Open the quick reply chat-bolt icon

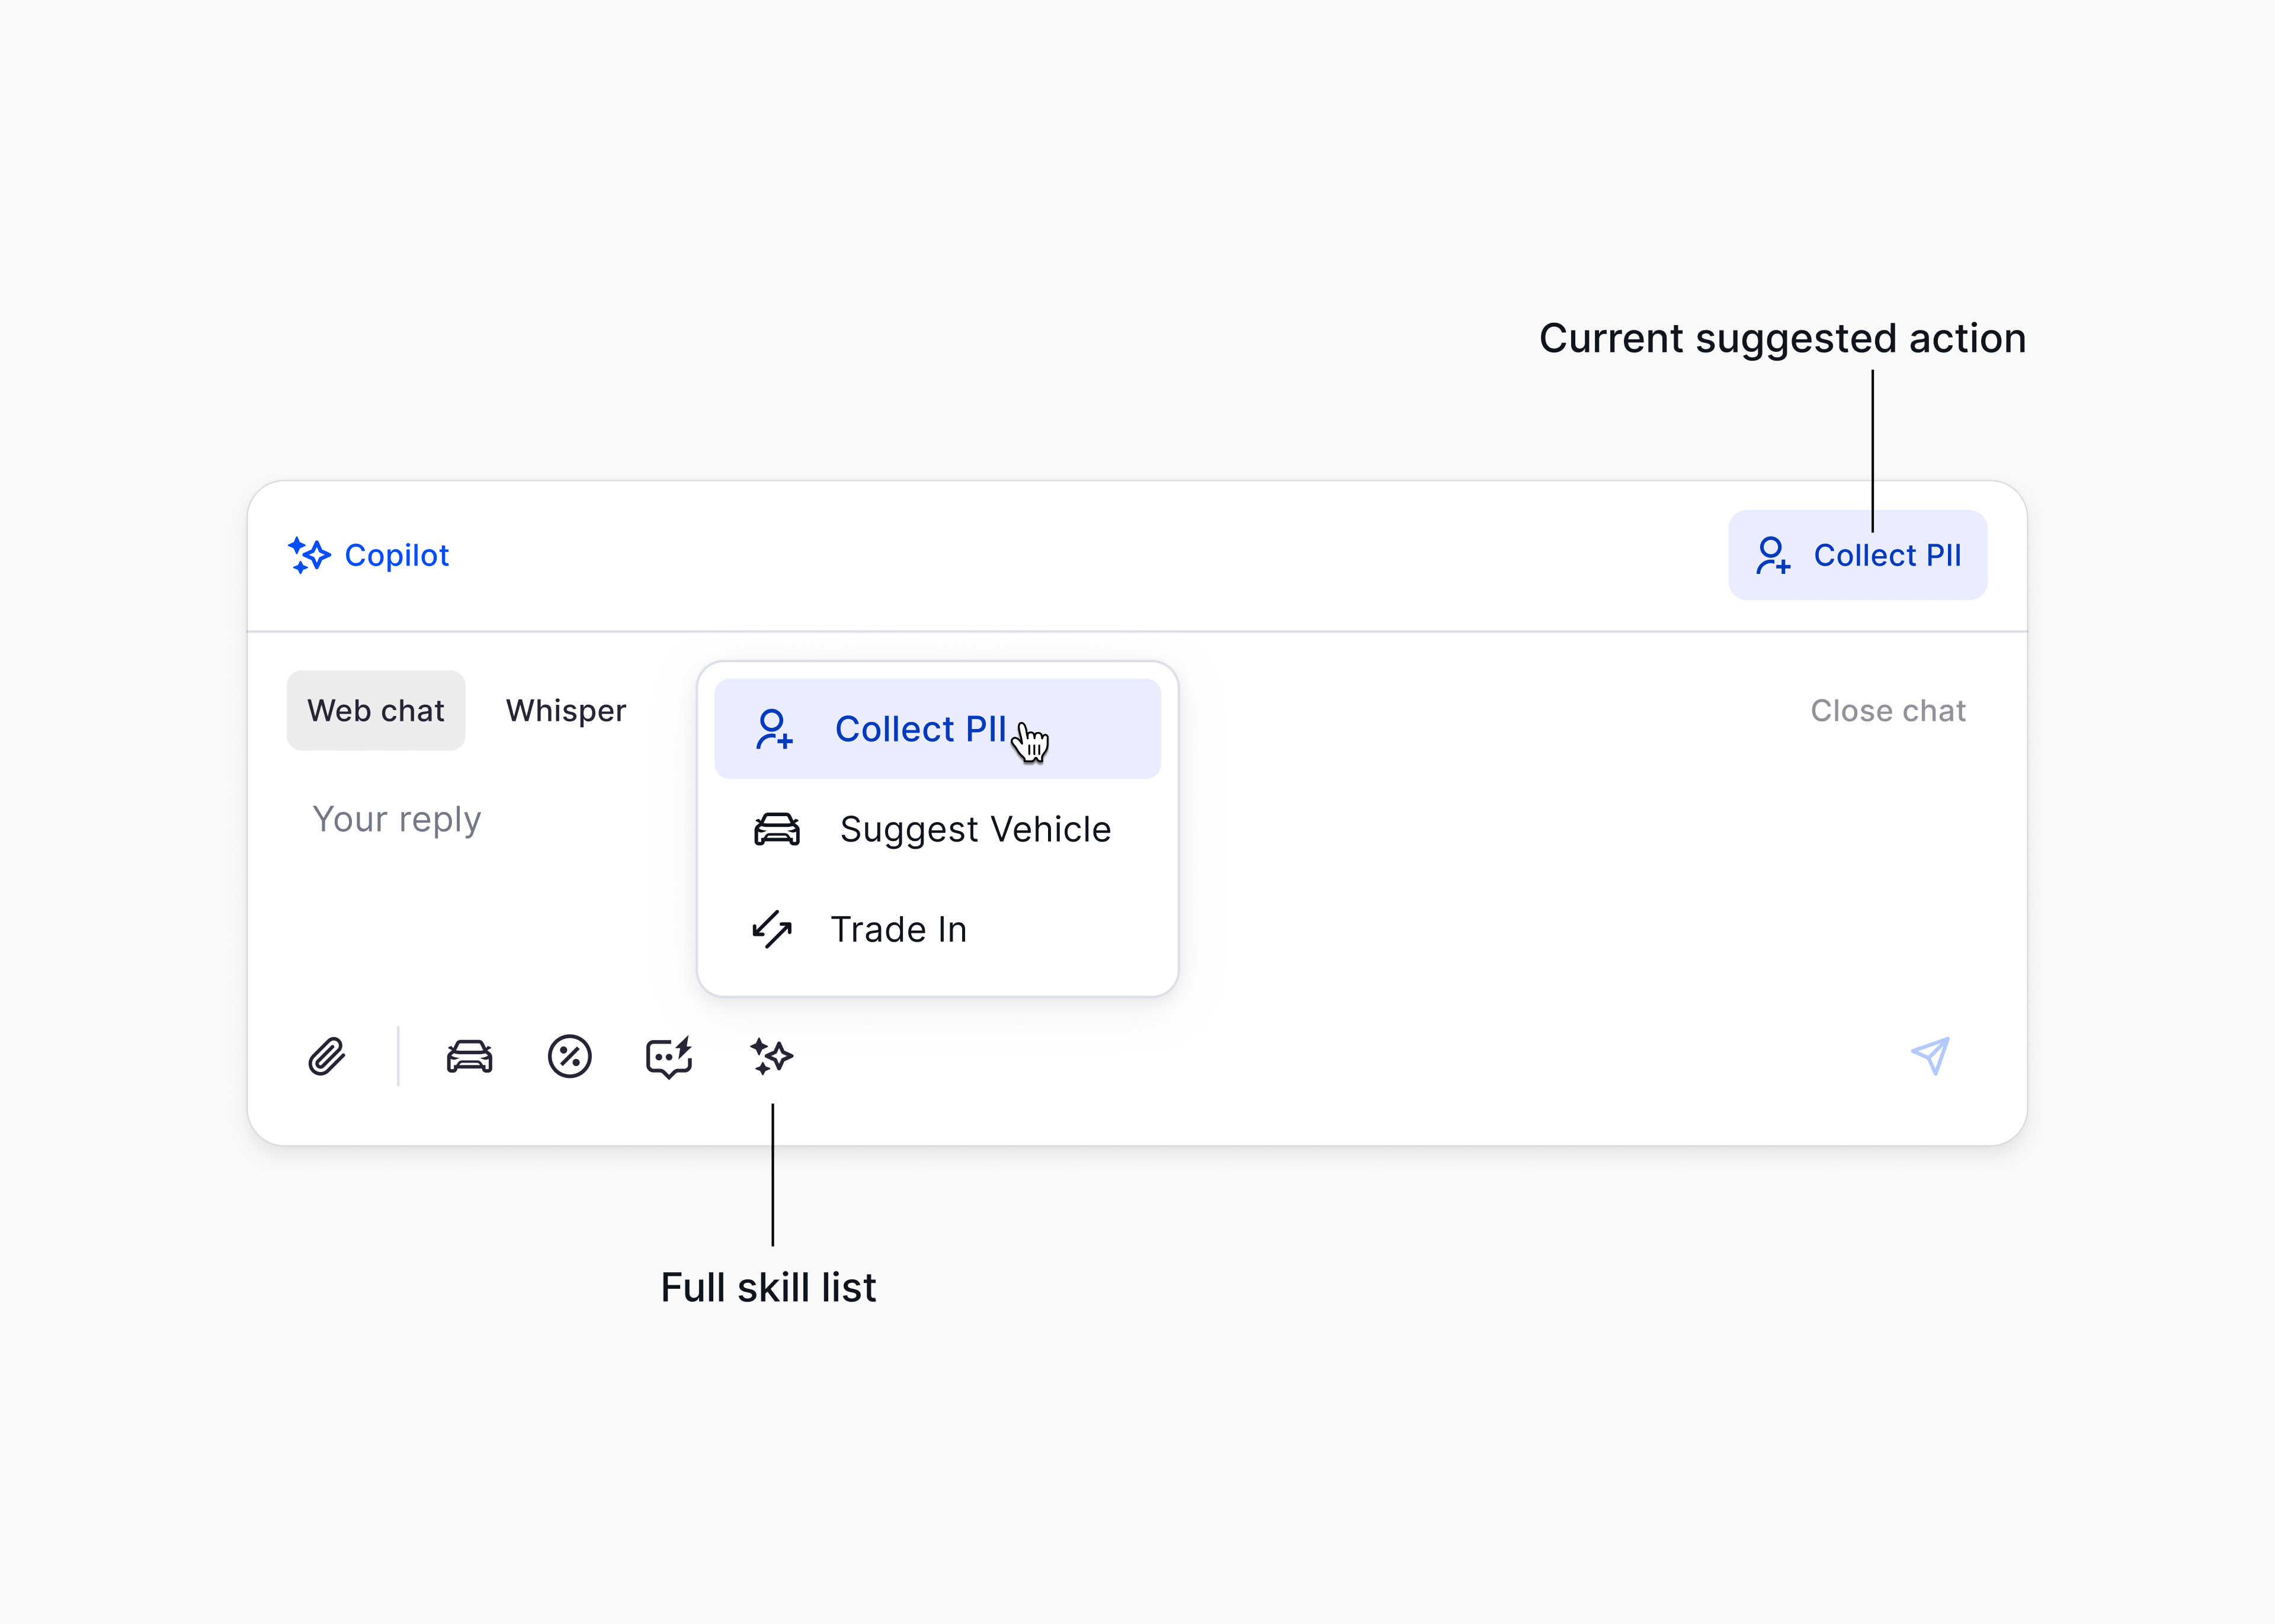(669, 1057)
